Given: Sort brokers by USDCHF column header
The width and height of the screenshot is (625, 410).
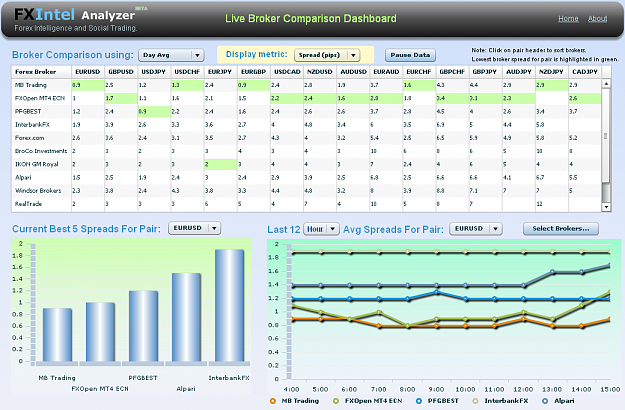Looking at the screenshot, I should (x=187, y=72).
